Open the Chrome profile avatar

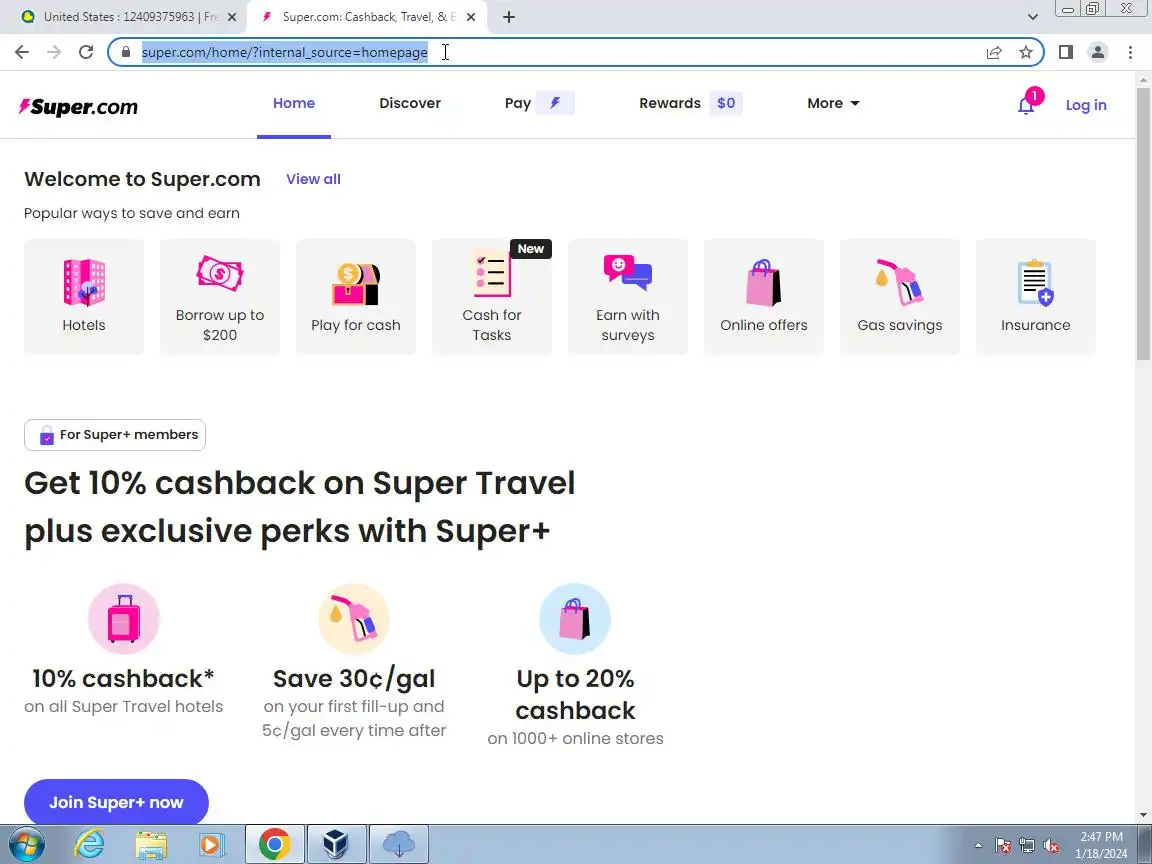point(1098,52)
